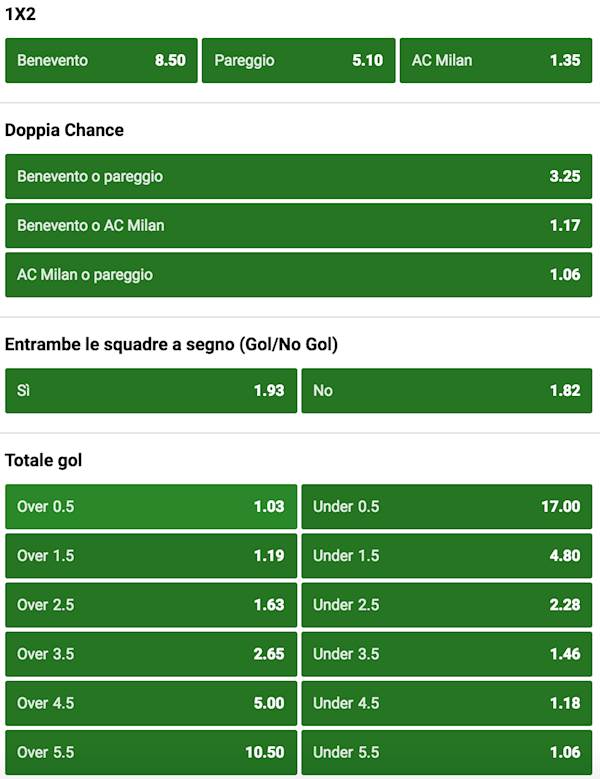
Task: Choose Under 5.5 goals option
Action: tap(447, 752)
